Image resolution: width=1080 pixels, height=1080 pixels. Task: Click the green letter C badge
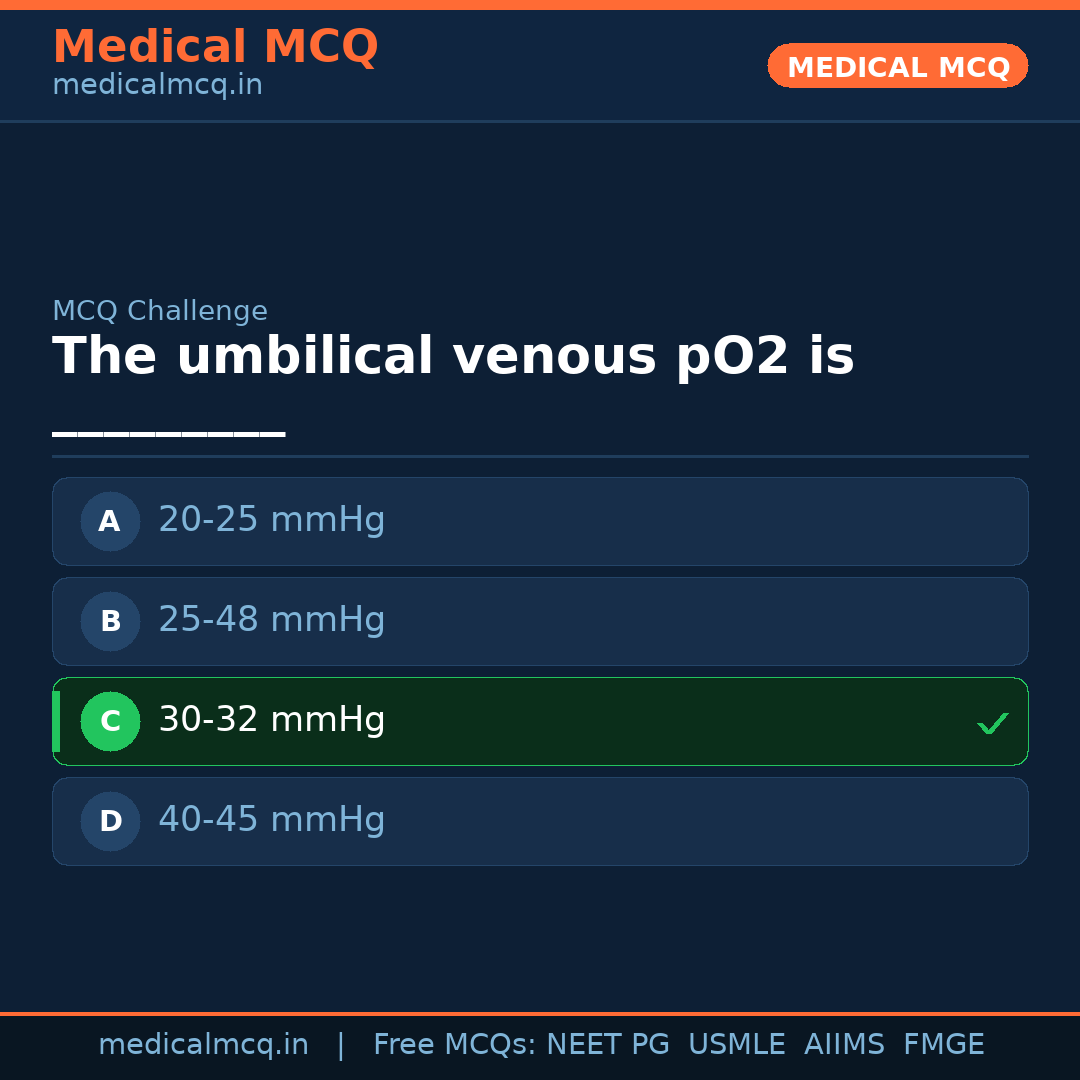110,721
